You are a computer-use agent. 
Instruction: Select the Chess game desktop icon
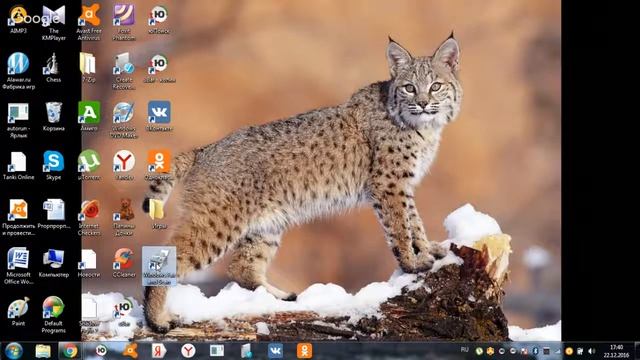coord(53,68)
